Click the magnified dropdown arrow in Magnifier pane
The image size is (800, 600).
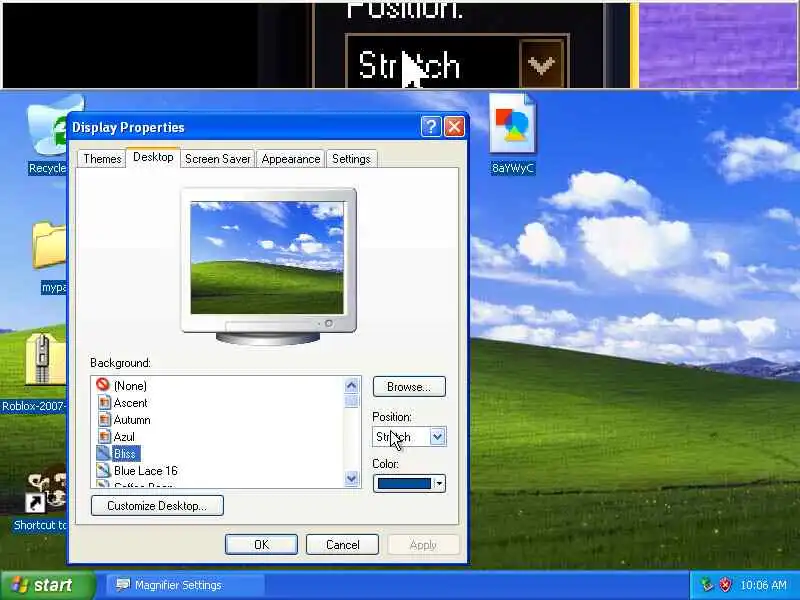(541, 64)
